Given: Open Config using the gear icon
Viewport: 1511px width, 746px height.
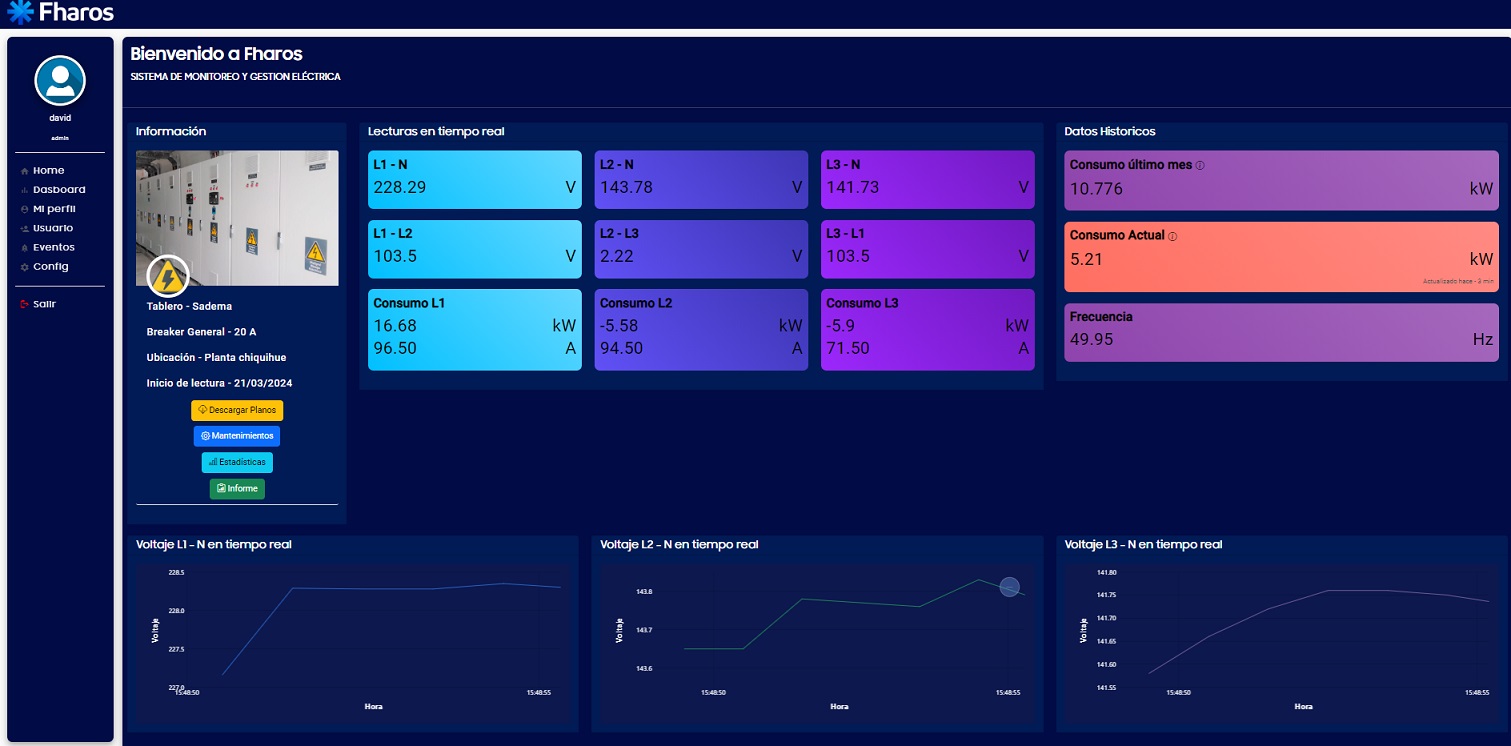Looking at the screenshot, I should point(24,267).
